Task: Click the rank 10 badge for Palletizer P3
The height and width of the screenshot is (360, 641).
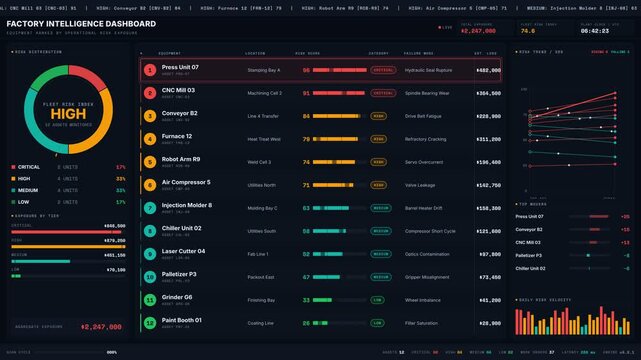Action: click(150, 277)
